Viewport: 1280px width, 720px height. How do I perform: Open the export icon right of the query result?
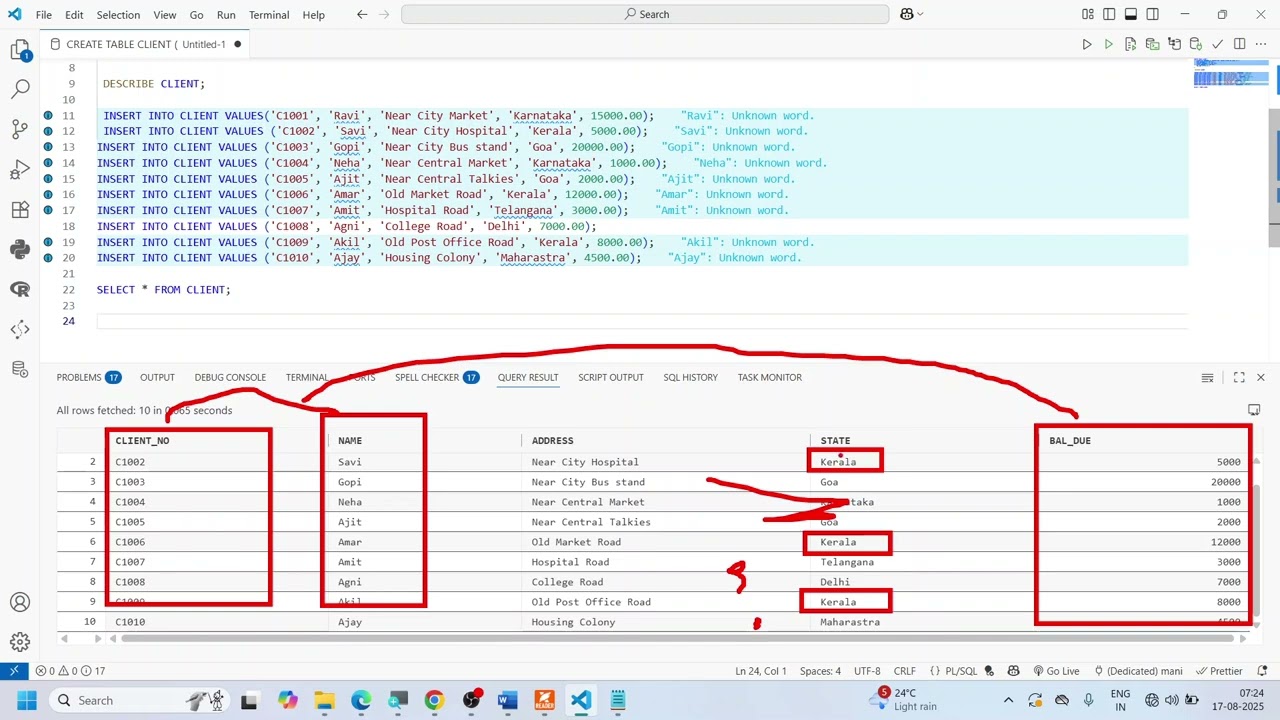point(1254,410)
